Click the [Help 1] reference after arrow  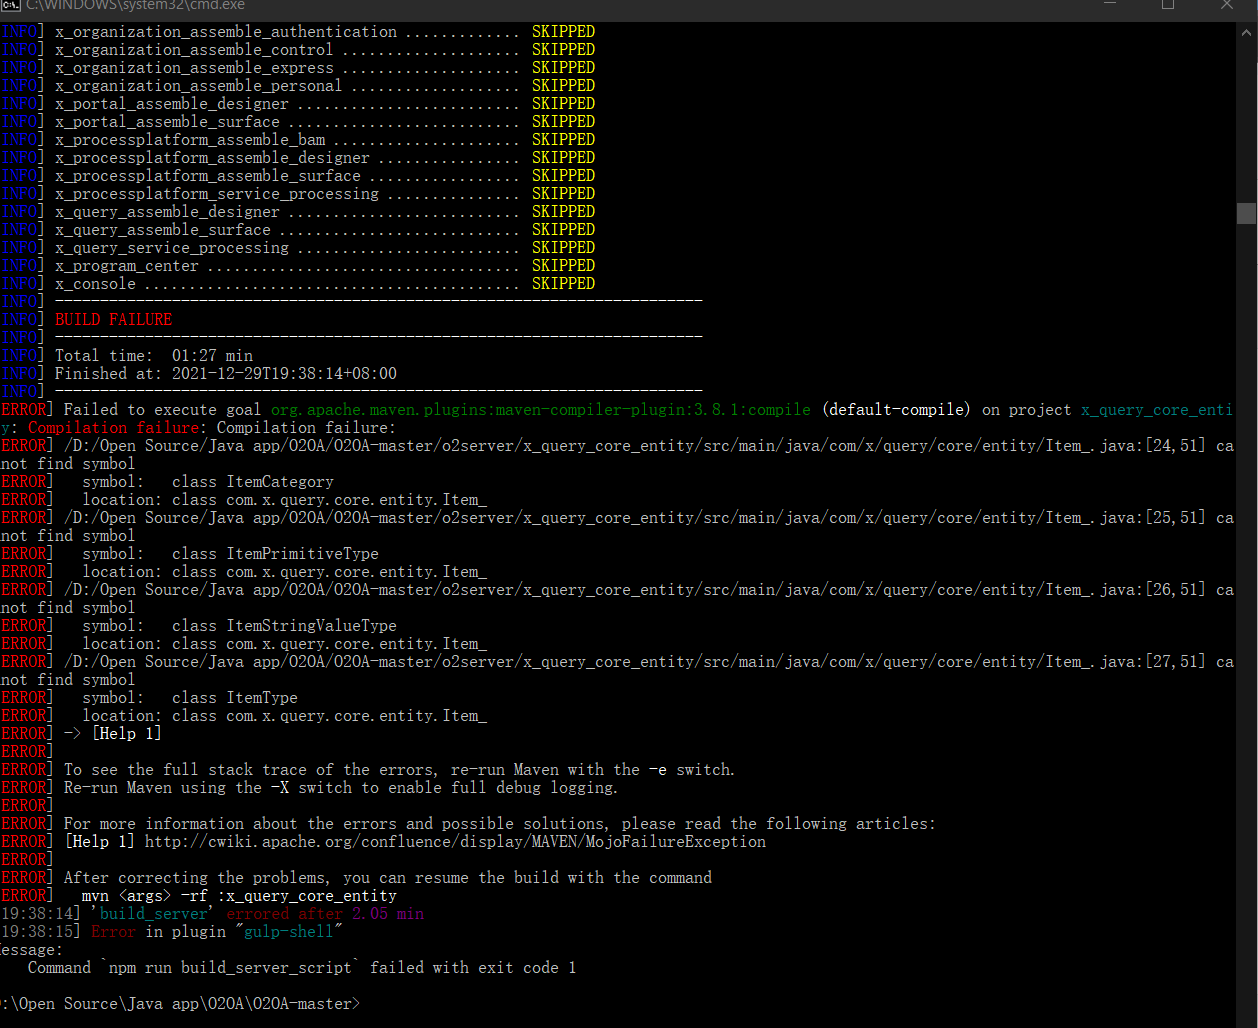pos(127,734)
